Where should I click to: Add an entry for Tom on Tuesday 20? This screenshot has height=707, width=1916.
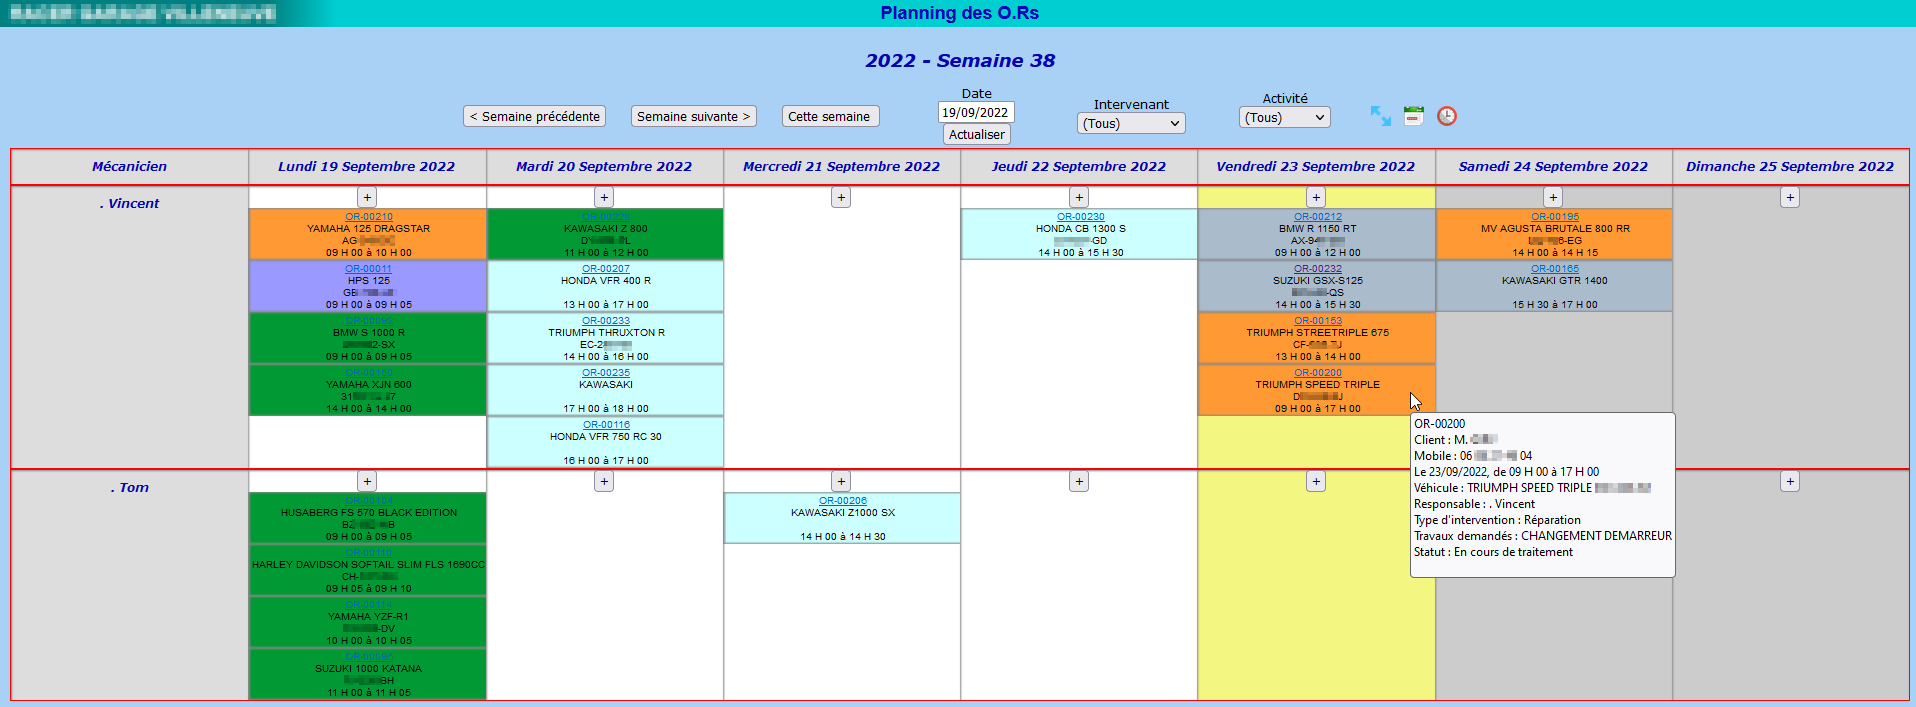click(x=604, y=482)
